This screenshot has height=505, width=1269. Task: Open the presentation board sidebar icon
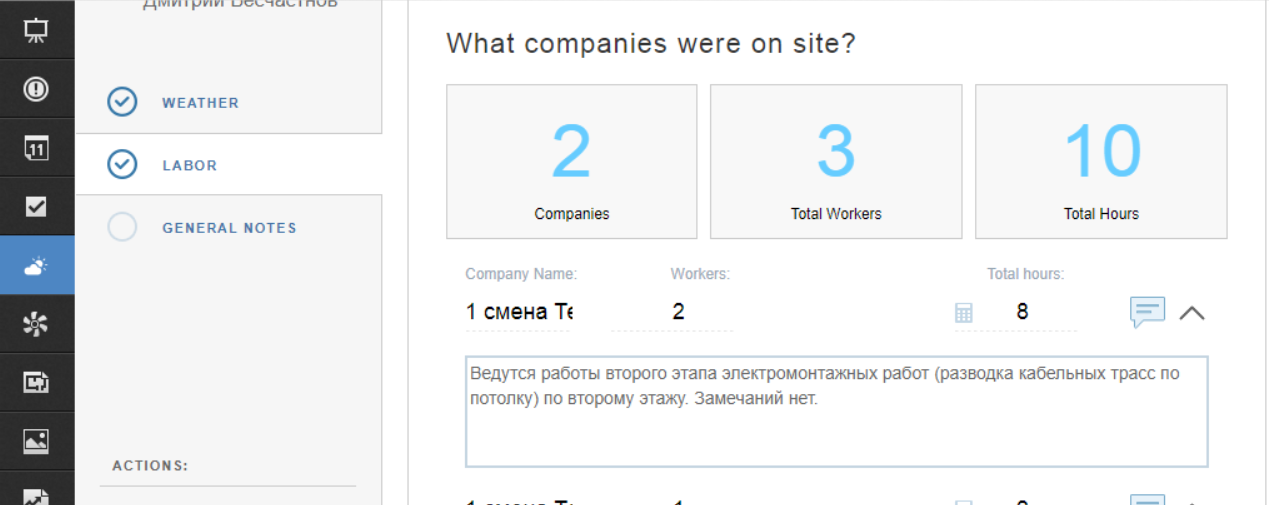coord(36,30)
